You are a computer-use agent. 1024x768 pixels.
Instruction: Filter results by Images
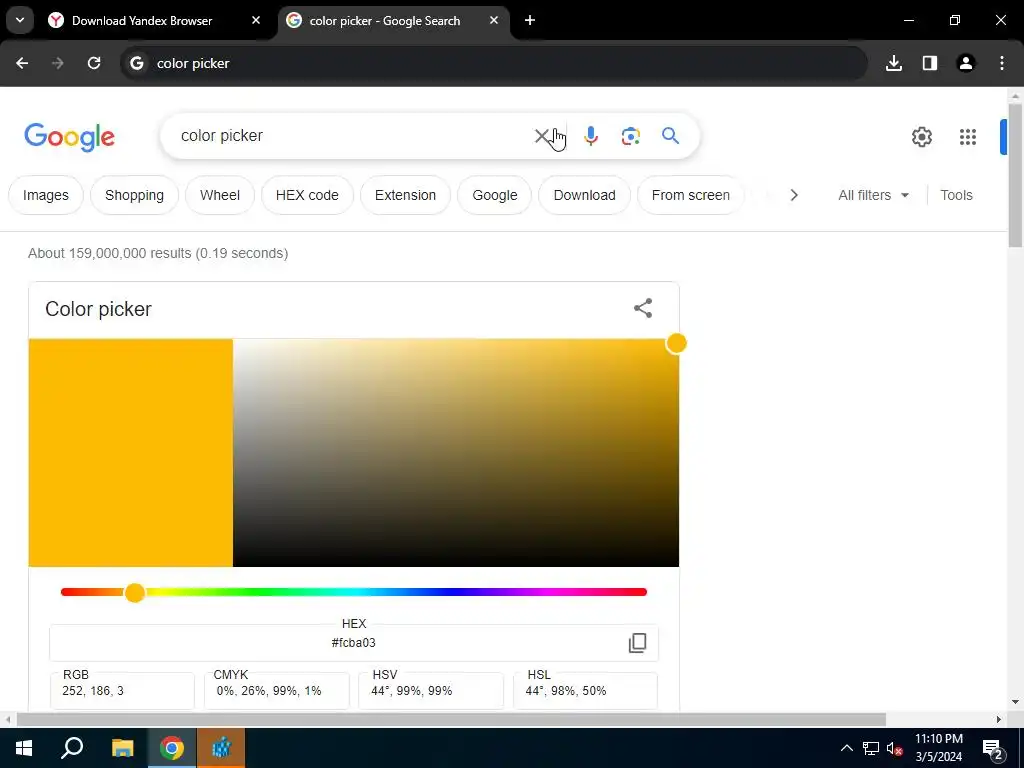click(46, 195)
